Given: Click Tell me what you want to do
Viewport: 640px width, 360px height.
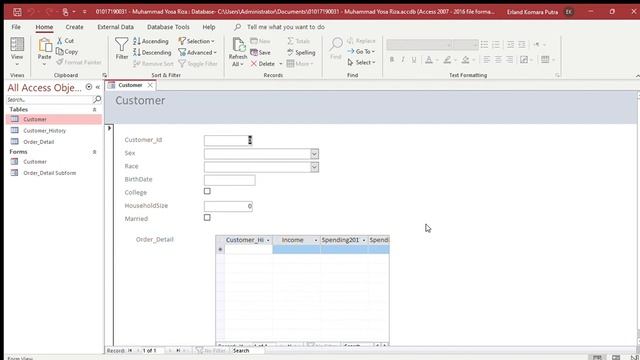Looking at the screenshot, I should (286, 27).
